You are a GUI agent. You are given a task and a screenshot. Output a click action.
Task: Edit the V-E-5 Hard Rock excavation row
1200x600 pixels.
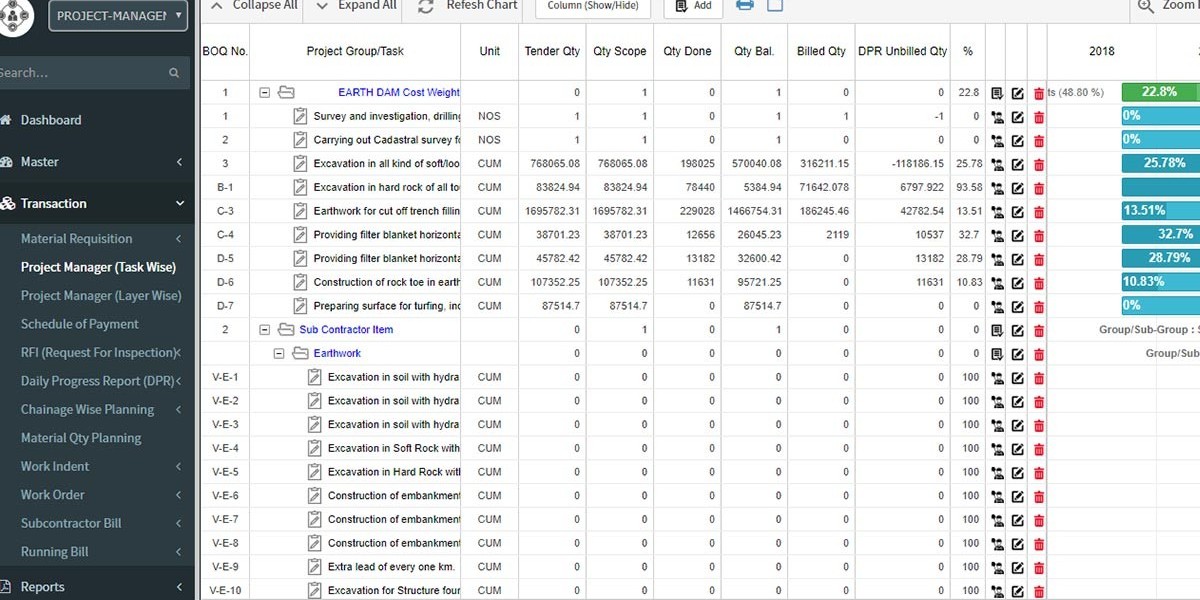(x=1018, y=473)
